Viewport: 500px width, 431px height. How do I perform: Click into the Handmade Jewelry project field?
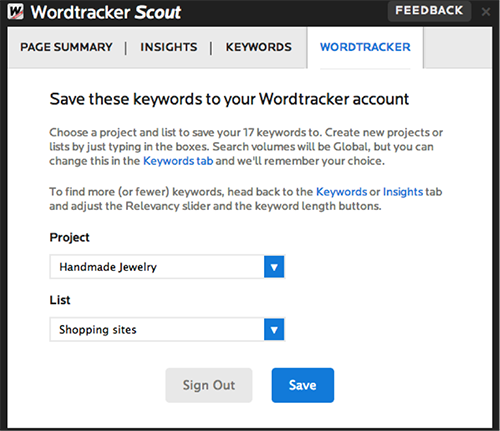157,267
